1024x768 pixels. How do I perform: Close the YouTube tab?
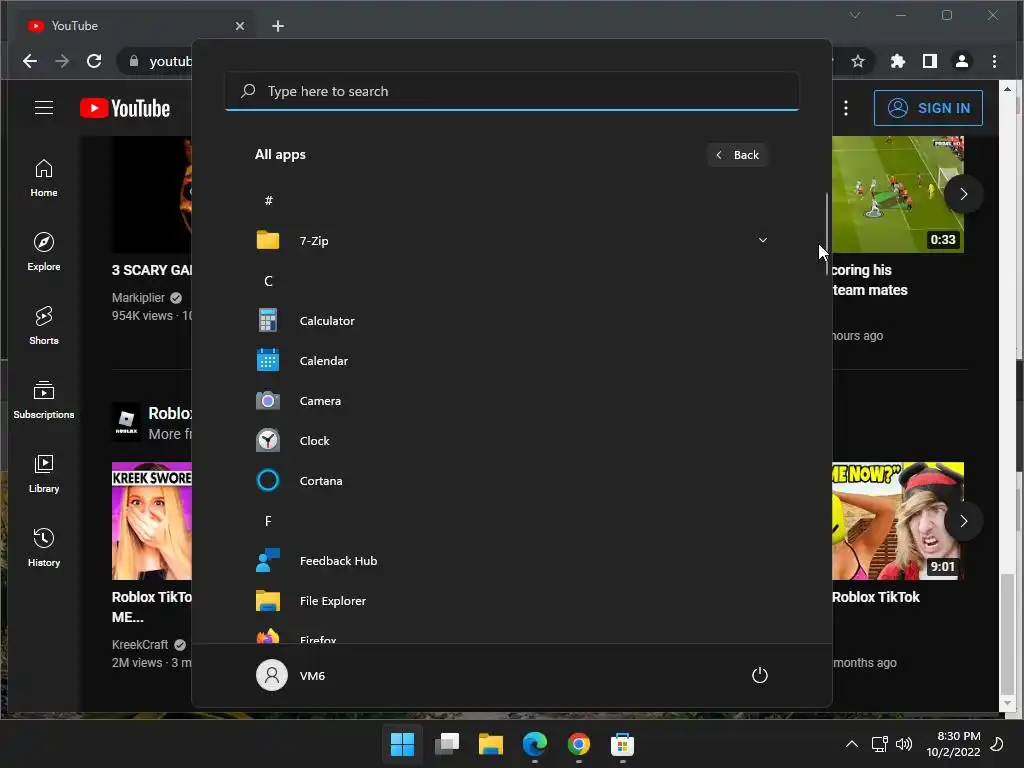(x=240, y=26)
